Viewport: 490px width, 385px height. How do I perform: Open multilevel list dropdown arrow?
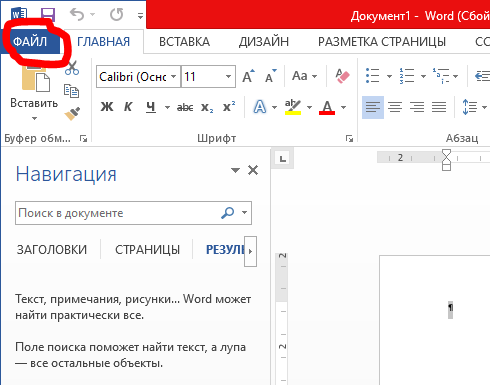coord(455,76)
